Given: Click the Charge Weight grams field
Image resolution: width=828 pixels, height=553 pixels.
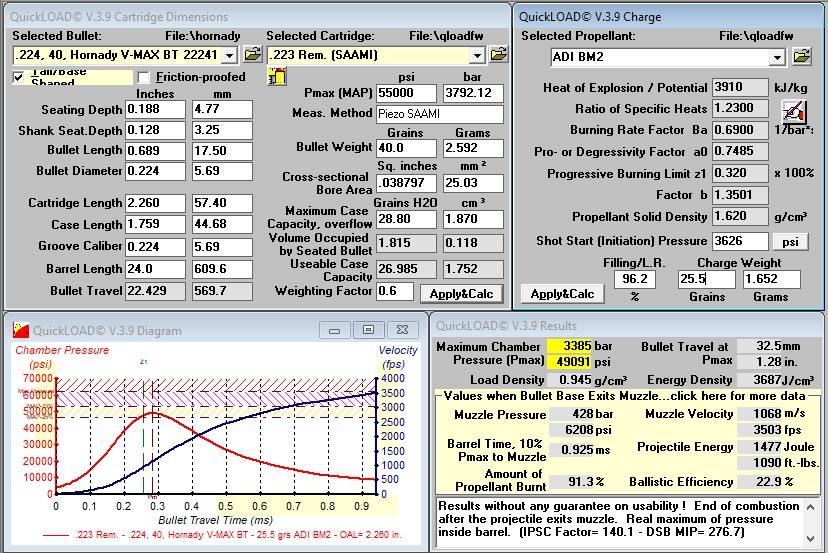Looking at the screenshot, I should click(x=771, y=279).
